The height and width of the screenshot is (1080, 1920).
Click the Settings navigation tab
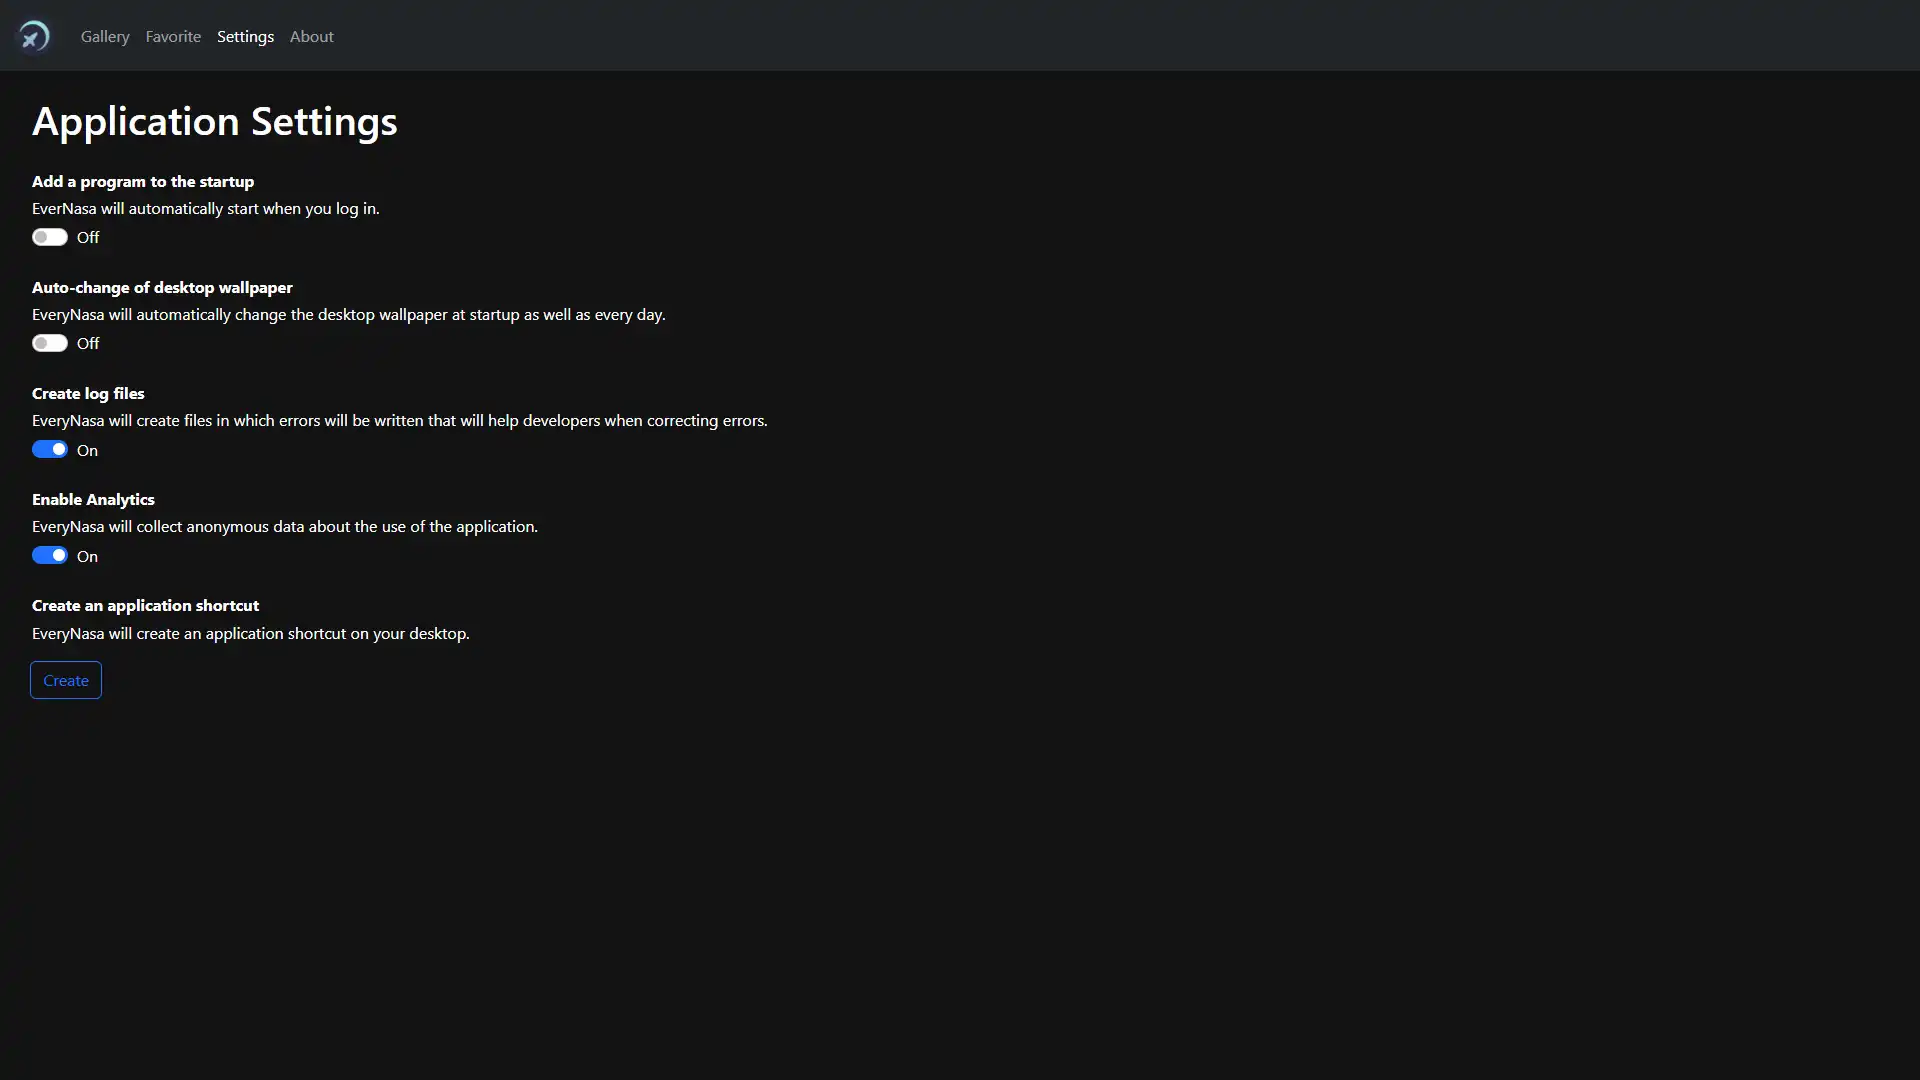pos(245,36)
